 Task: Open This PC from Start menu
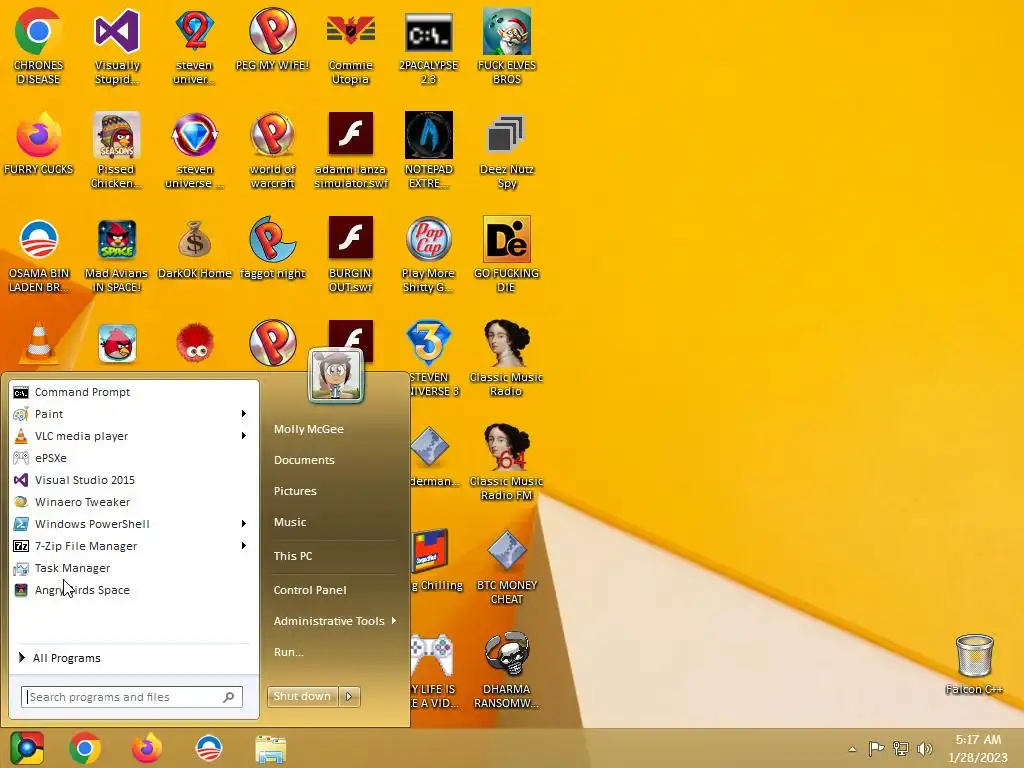(293, 556)
